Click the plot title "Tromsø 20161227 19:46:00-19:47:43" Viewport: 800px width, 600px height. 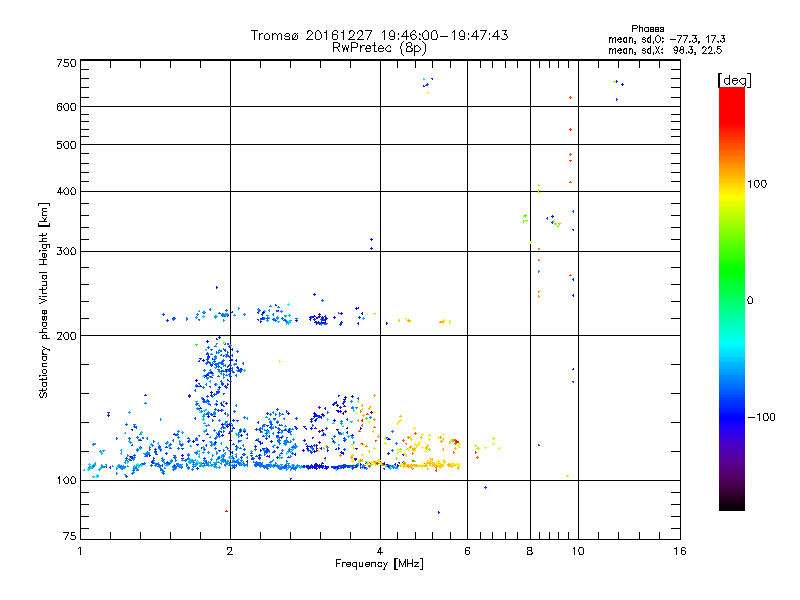[x=379, y=35]
